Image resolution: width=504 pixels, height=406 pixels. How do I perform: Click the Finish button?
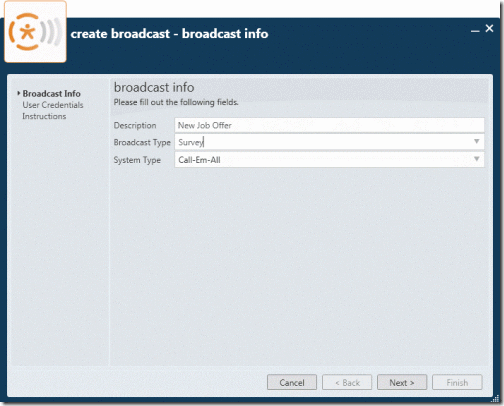pyautogui.click(x=457, y=382)
